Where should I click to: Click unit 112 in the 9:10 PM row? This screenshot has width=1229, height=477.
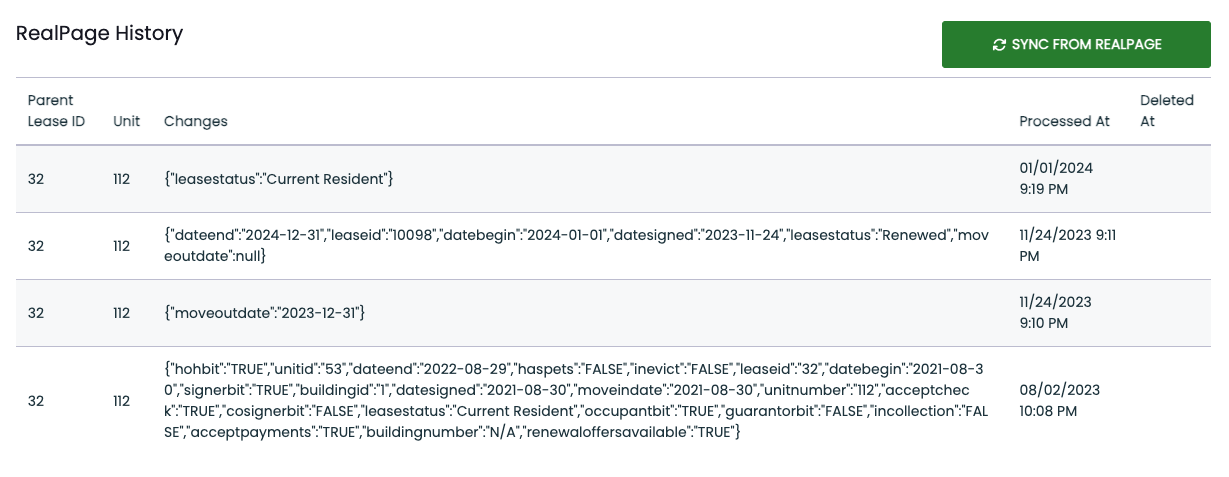click(122, 313)
